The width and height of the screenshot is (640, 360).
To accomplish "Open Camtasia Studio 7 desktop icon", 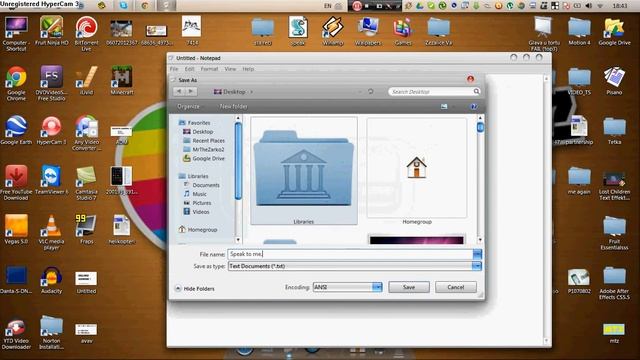I will pos(87,183).
